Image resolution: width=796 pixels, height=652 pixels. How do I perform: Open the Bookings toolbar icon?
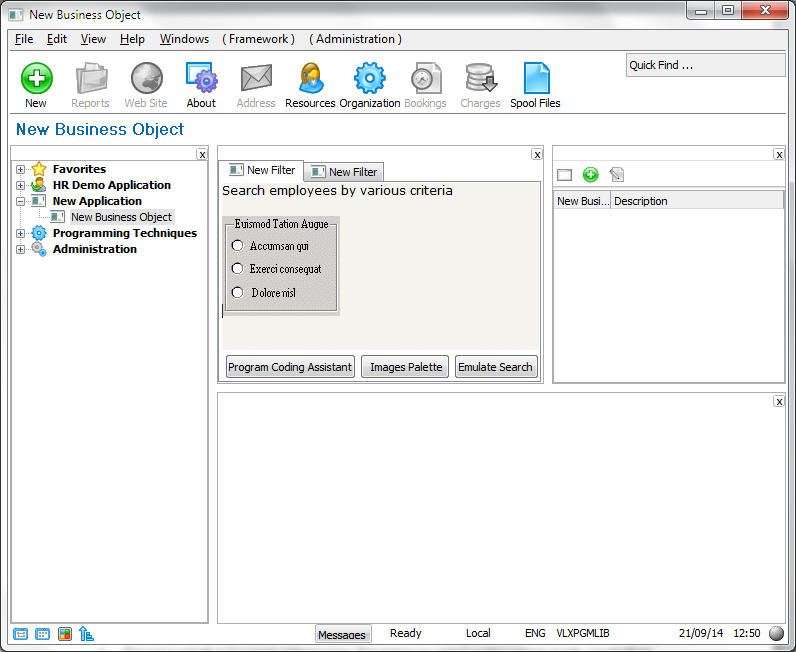[425, 79]
